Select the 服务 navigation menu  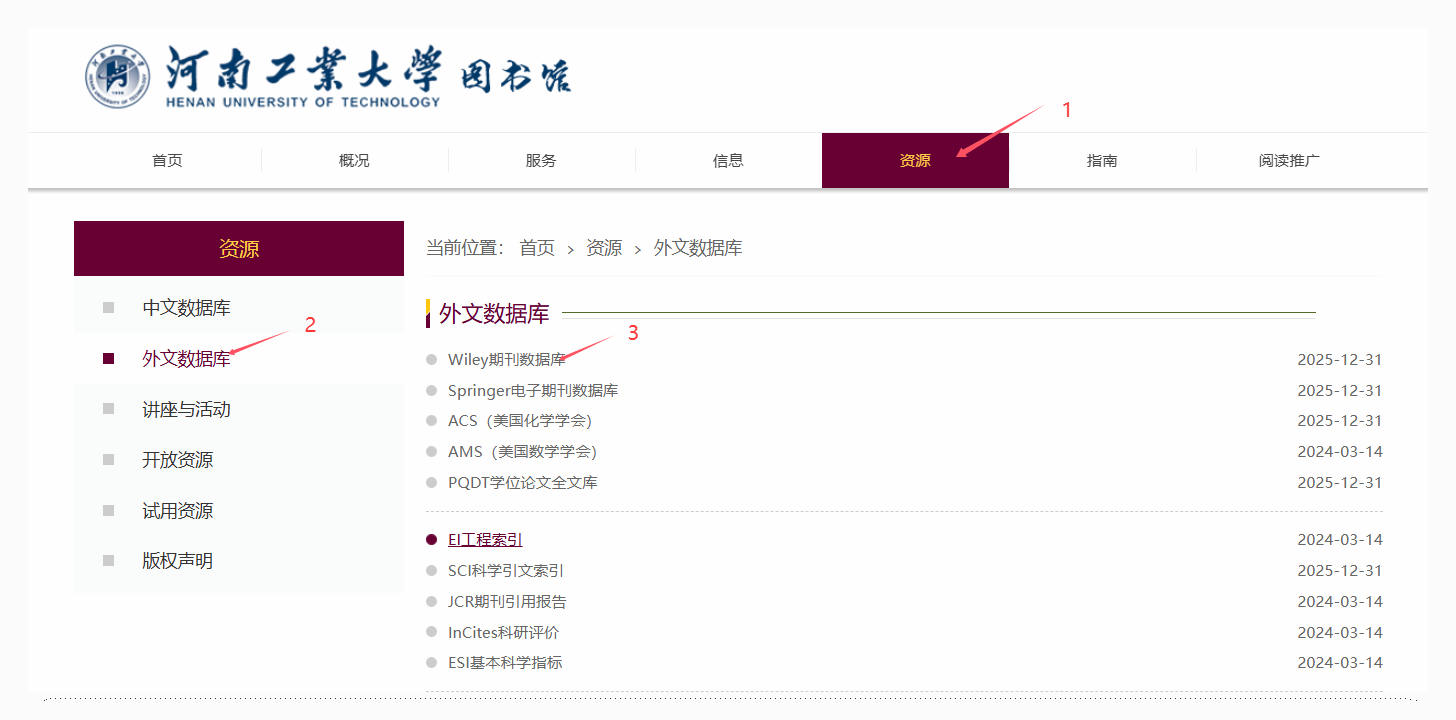pyautogui.click(x=541, y=160)
